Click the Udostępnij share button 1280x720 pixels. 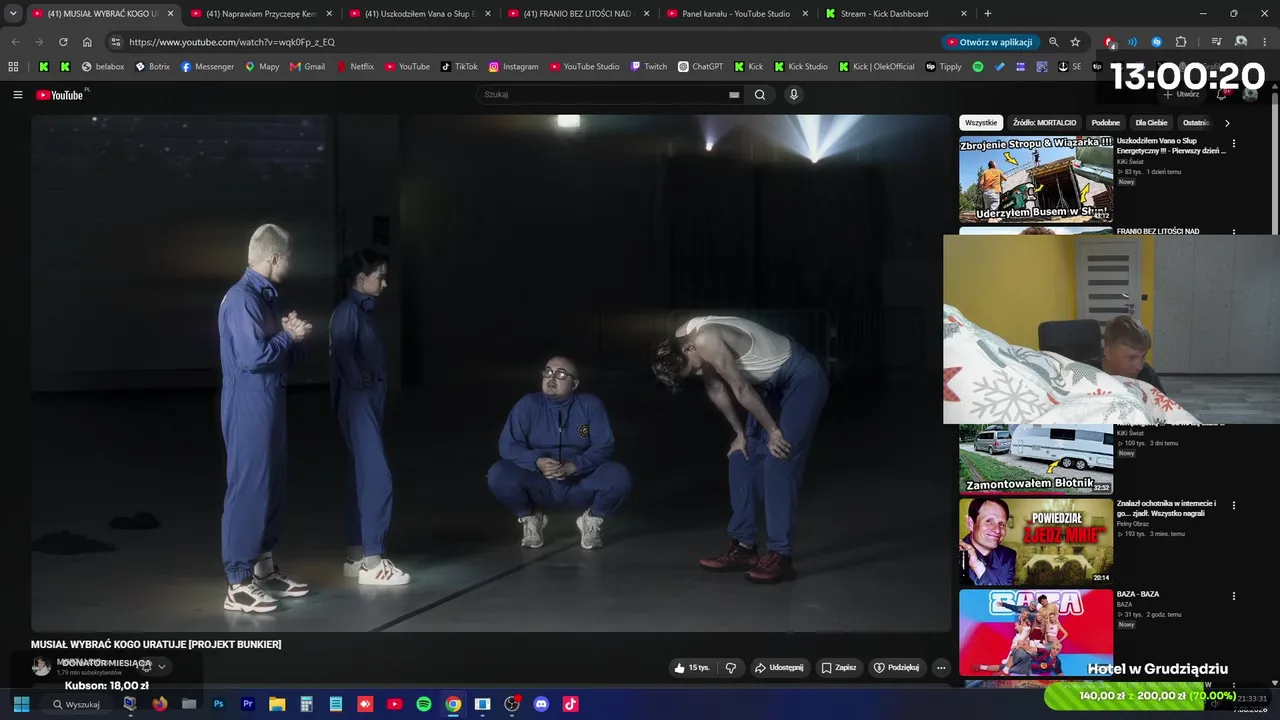[x=779, y=667]
